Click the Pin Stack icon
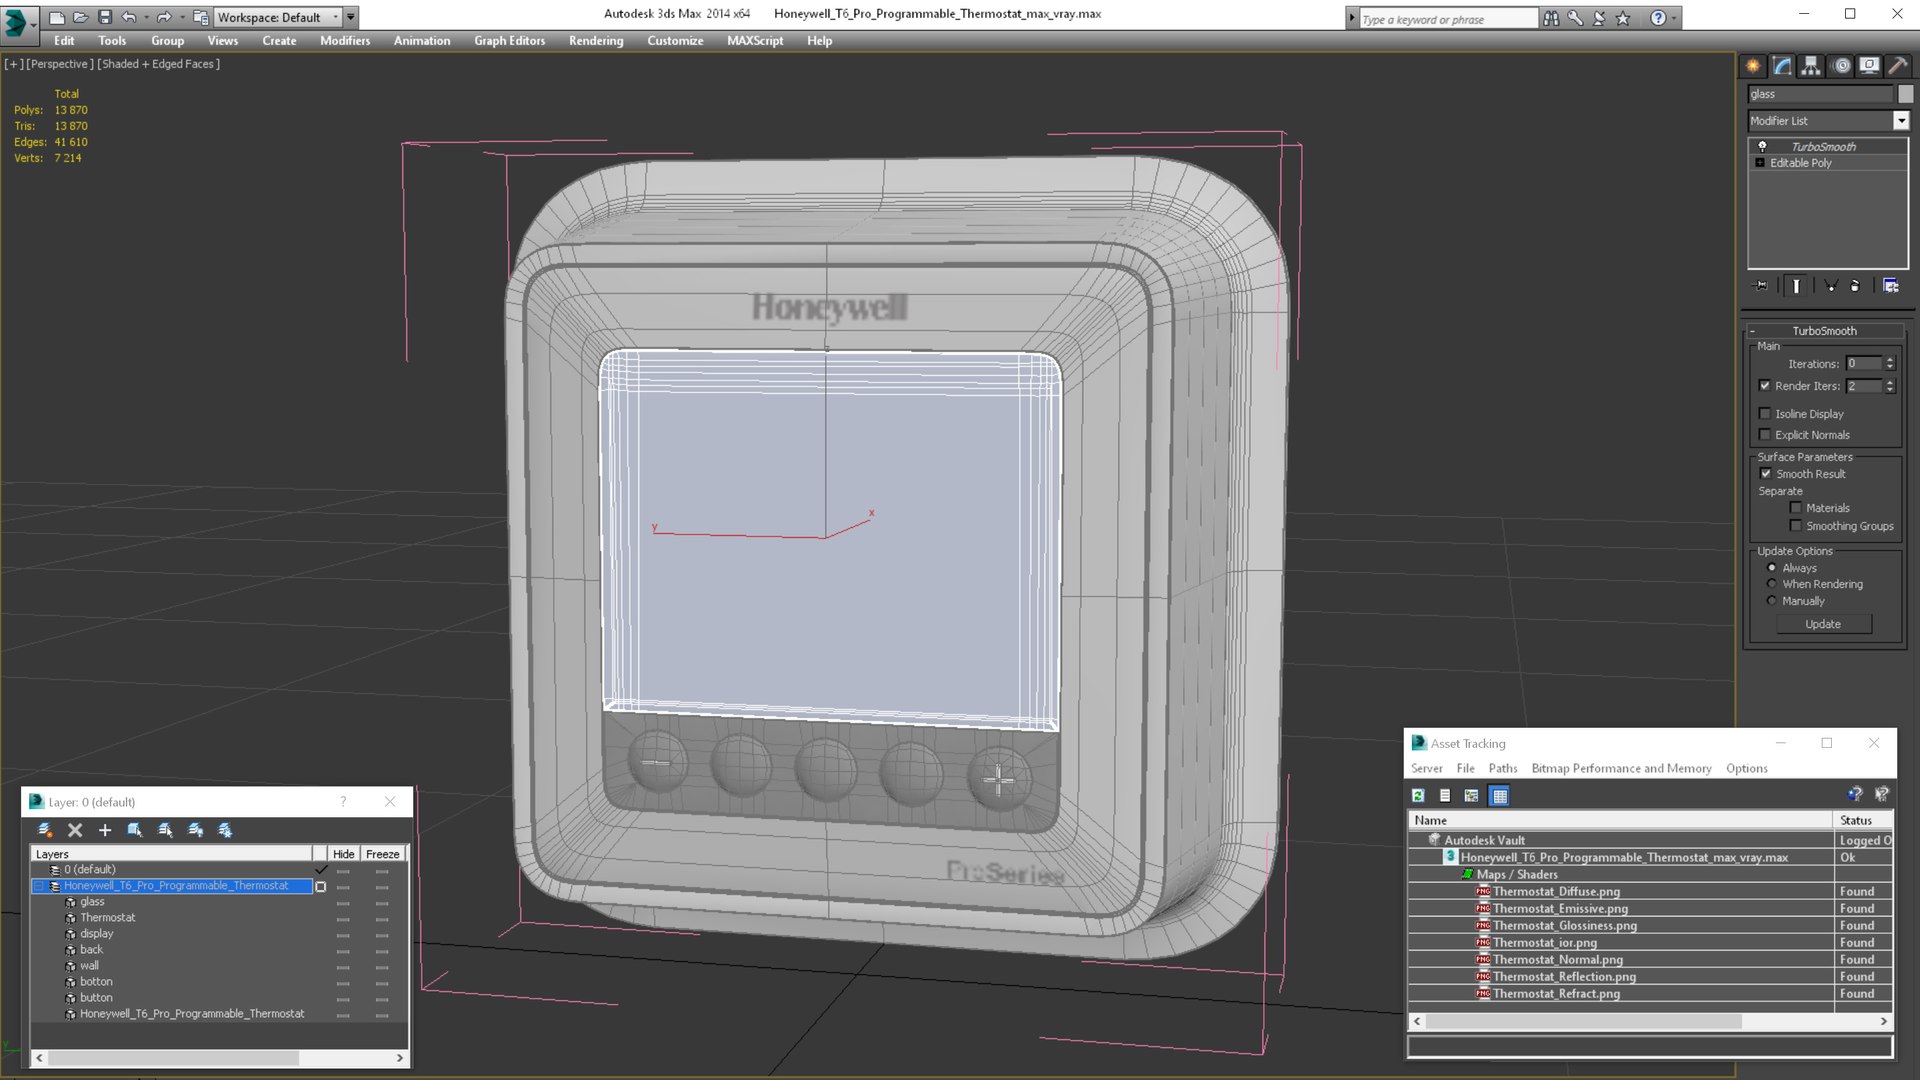 pyautogui.click(x=1761, y=286)
